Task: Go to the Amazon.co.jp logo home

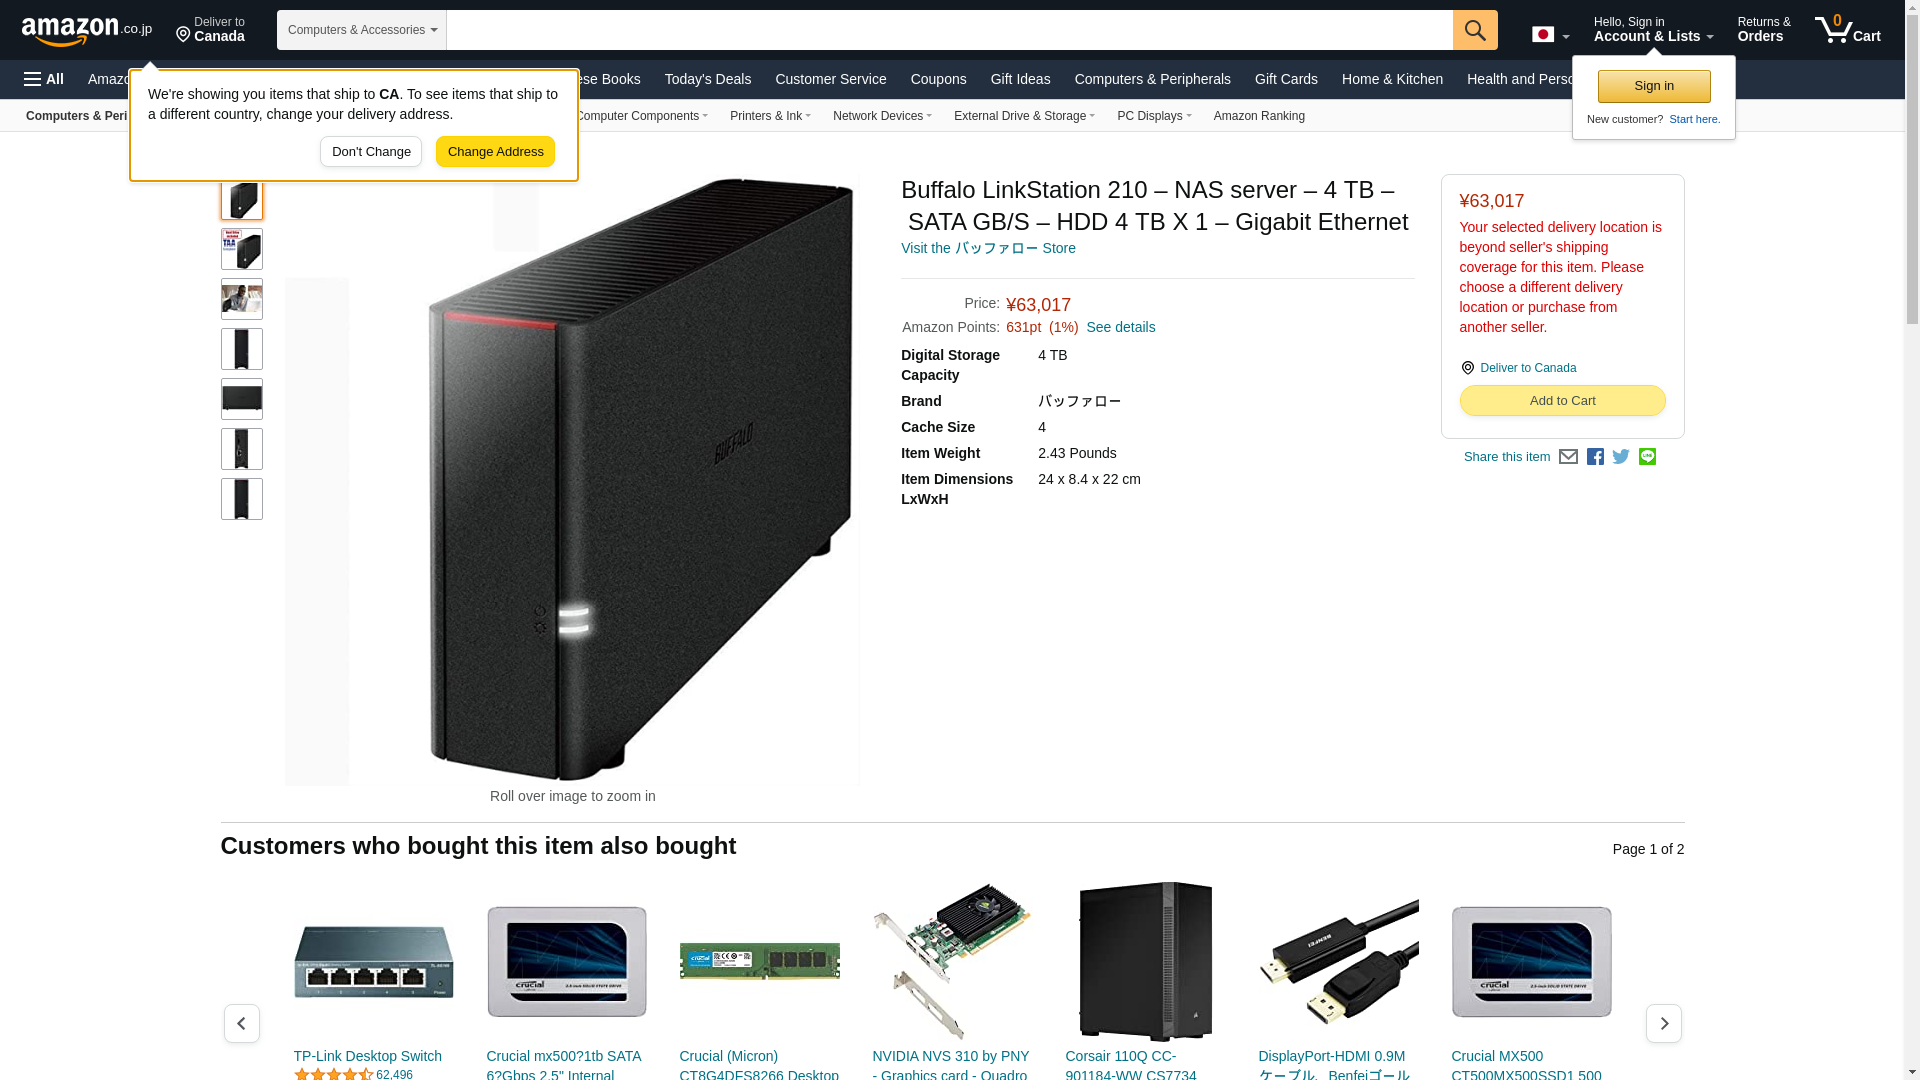Action: [x=87, y=30]
